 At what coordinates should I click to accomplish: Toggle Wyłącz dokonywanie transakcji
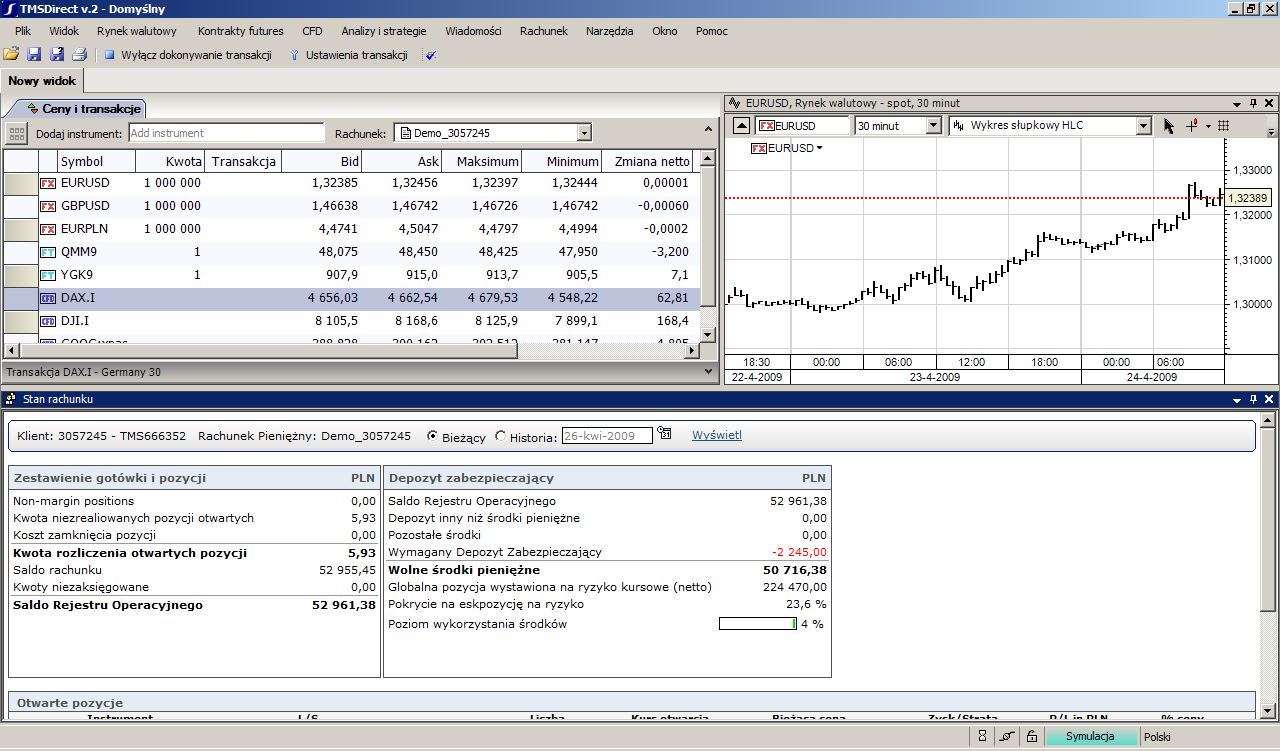point(187,55)
